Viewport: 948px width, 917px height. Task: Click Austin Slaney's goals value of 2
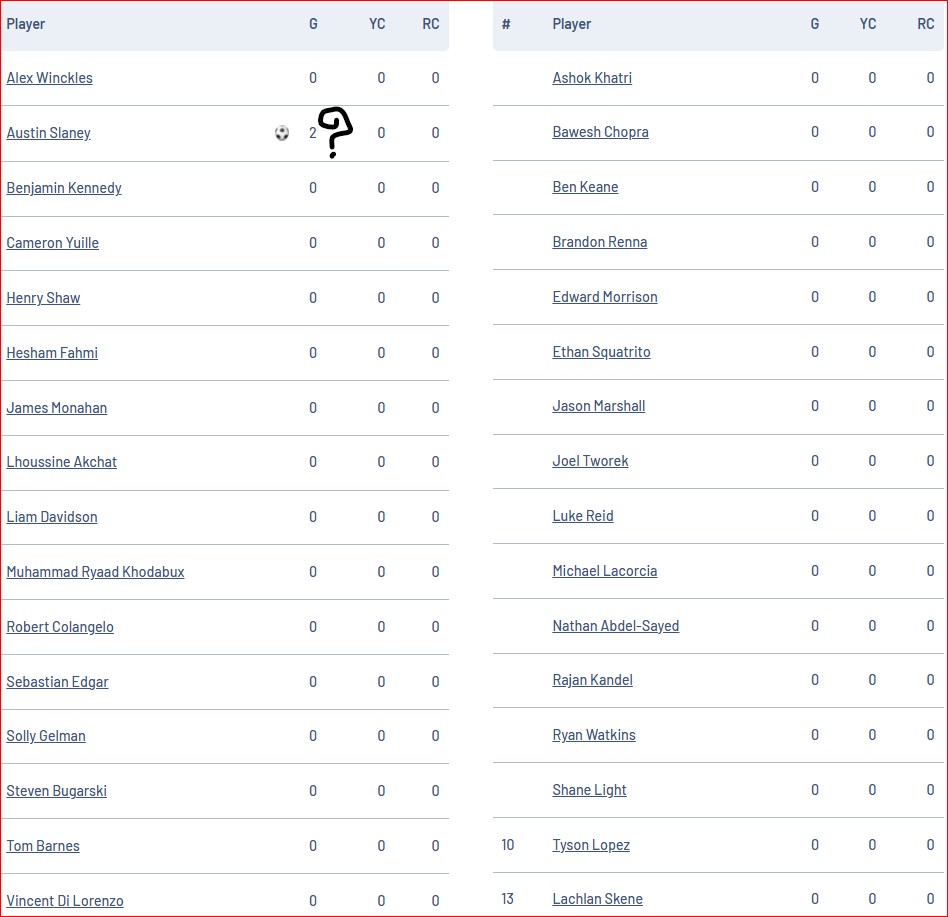click(313, 133)
